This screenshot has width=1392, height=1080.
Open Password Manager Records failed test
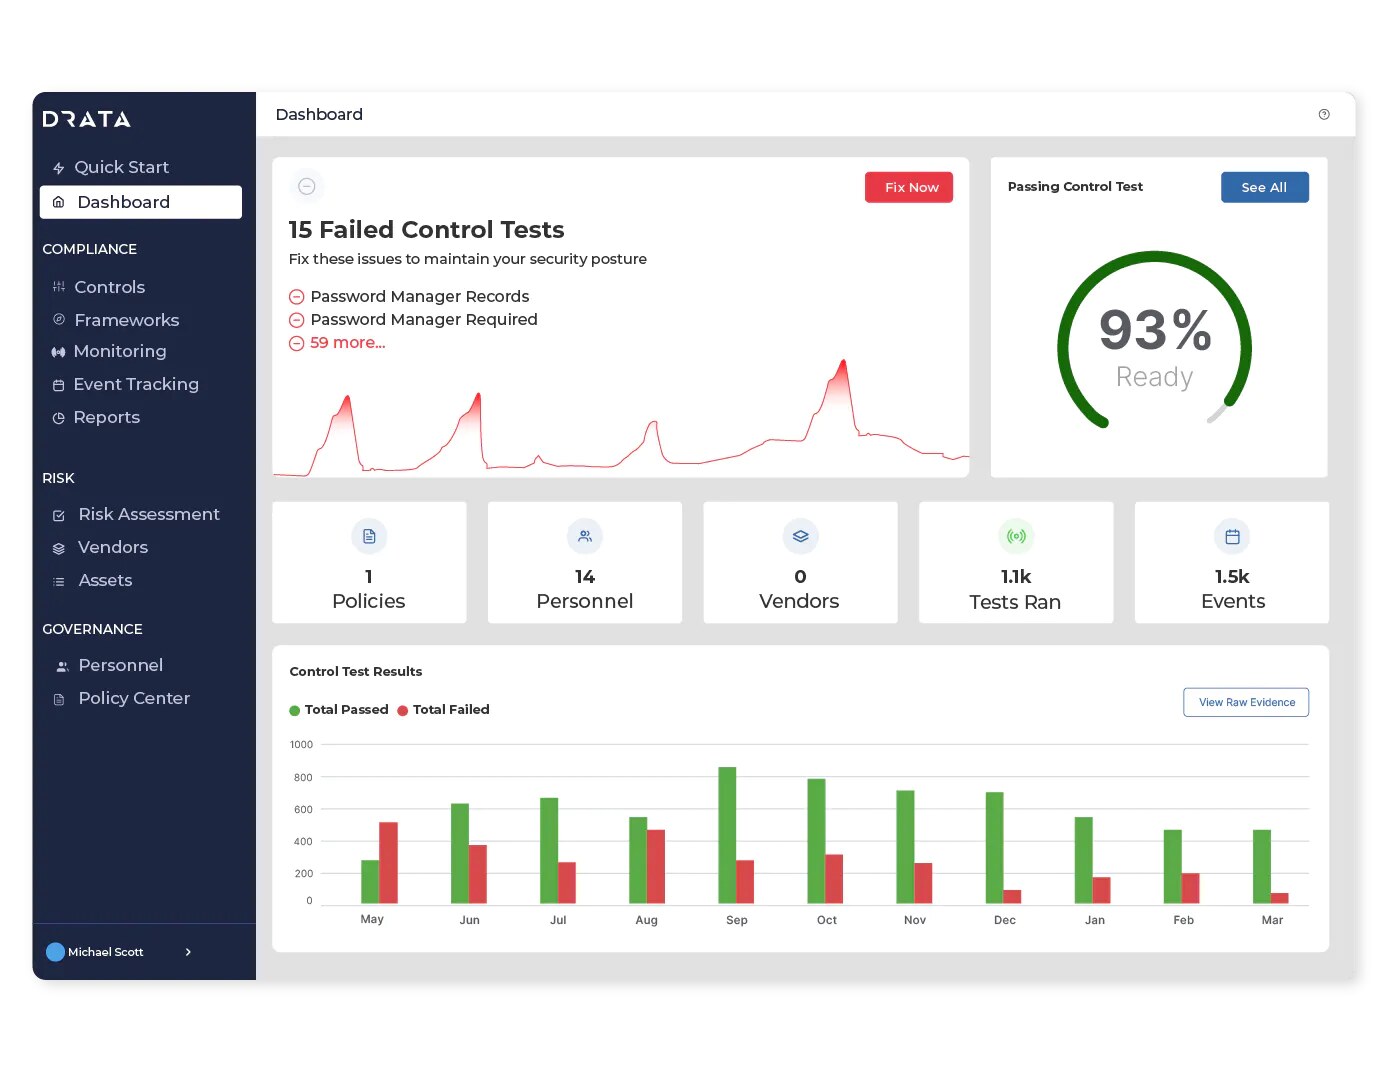point(420,297)
